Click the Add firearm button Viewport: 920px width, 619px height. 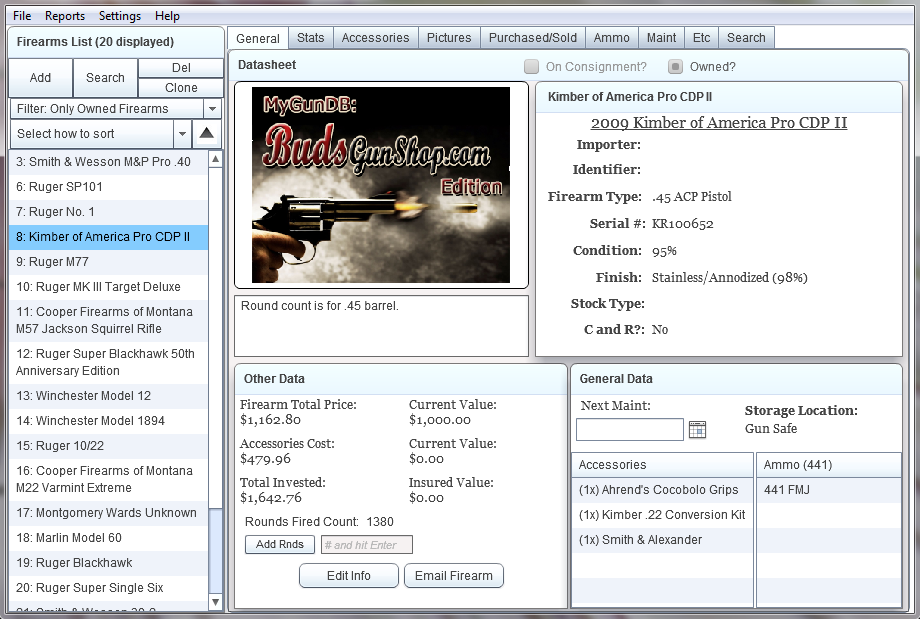(x=40, y=77)
